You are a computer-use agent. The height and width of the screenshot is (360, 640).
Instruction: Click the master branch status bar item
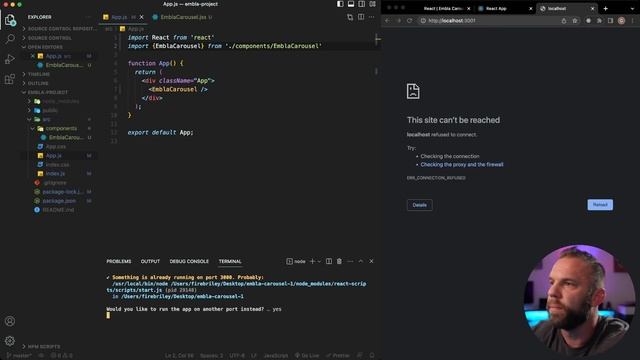pyautogui.click(x=20, y=356)
